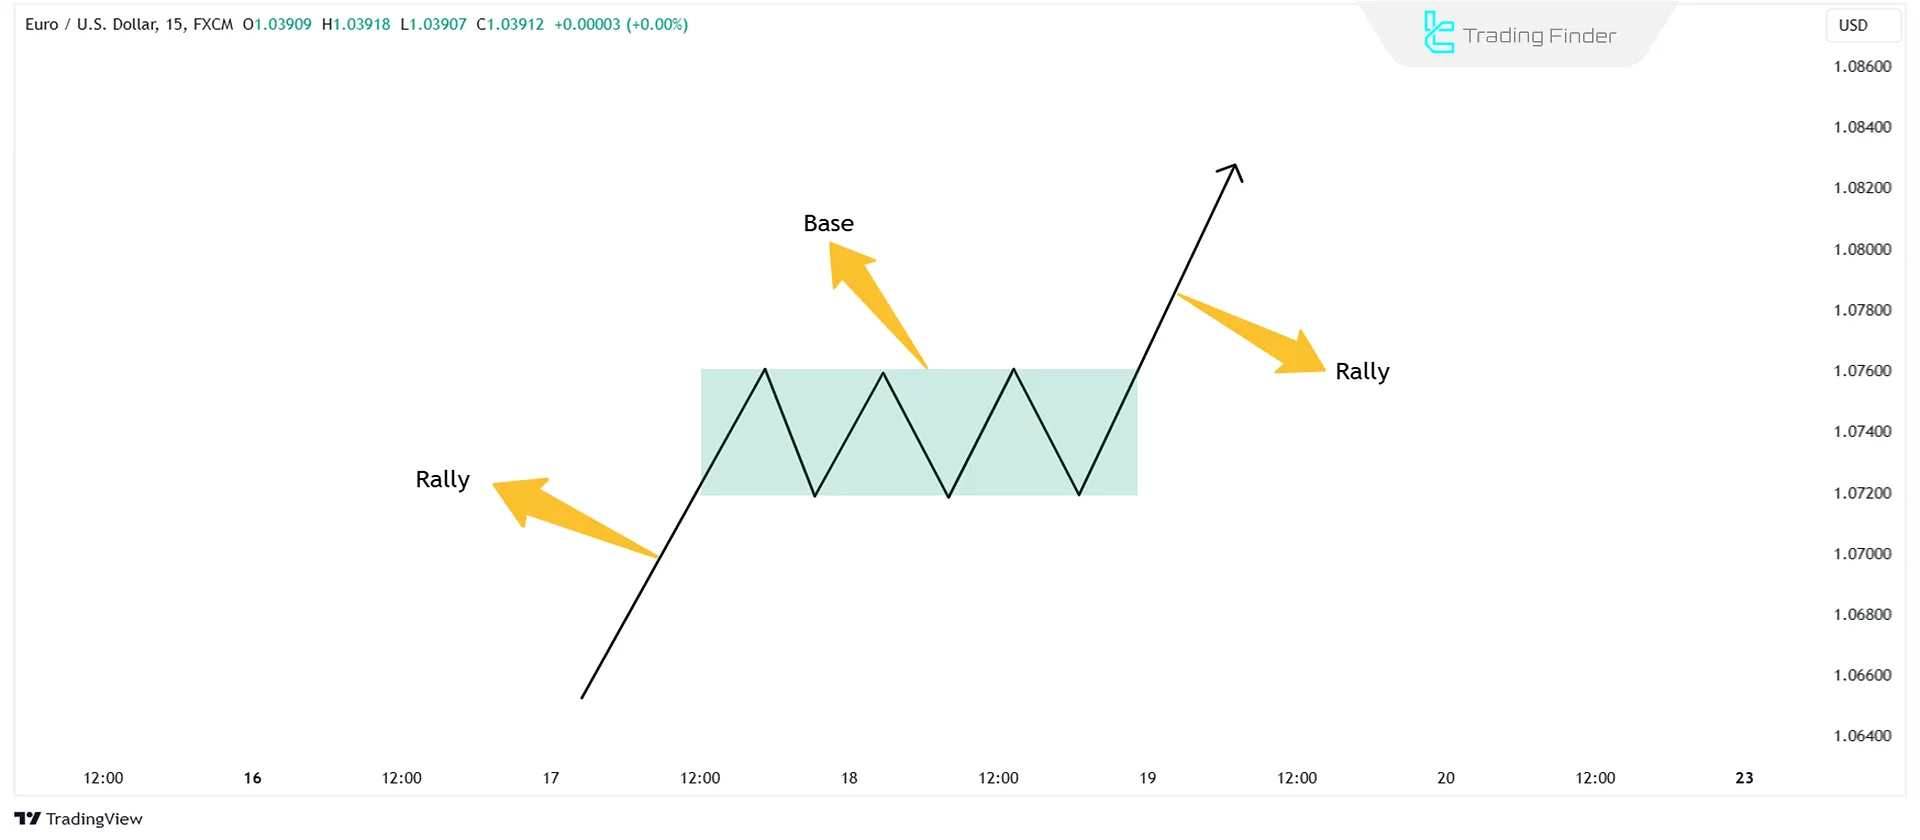Click the 1.06400 price axis label
1920x840 pixels.
tap(1862, 736)
